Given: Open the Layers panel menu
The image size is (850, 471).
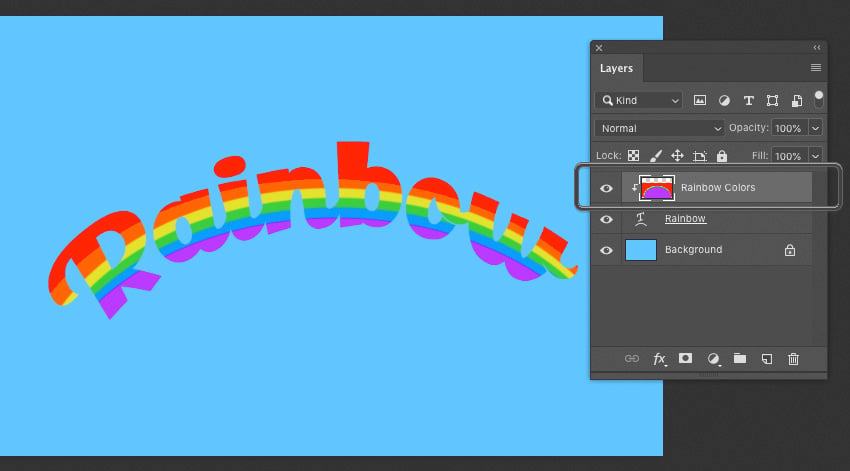Looking at the screenshot, I should [816, 68].
